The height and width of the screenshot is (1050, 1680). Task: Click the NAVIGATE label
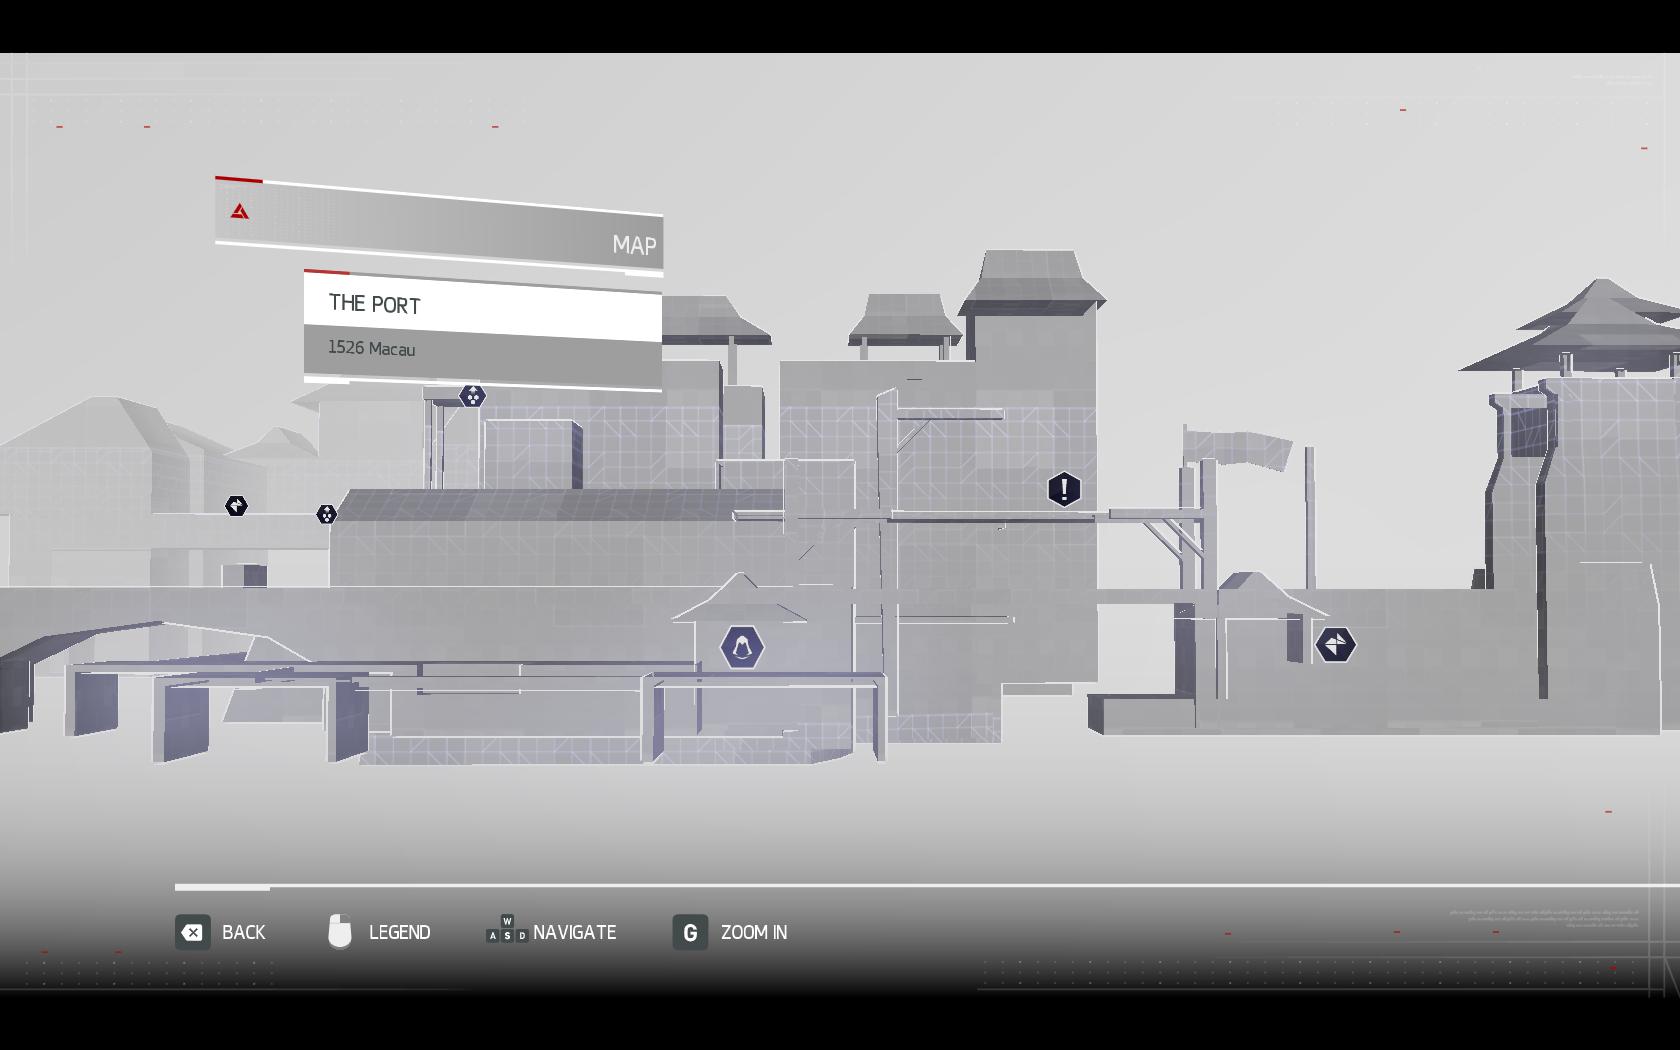[x=574, y=932]
